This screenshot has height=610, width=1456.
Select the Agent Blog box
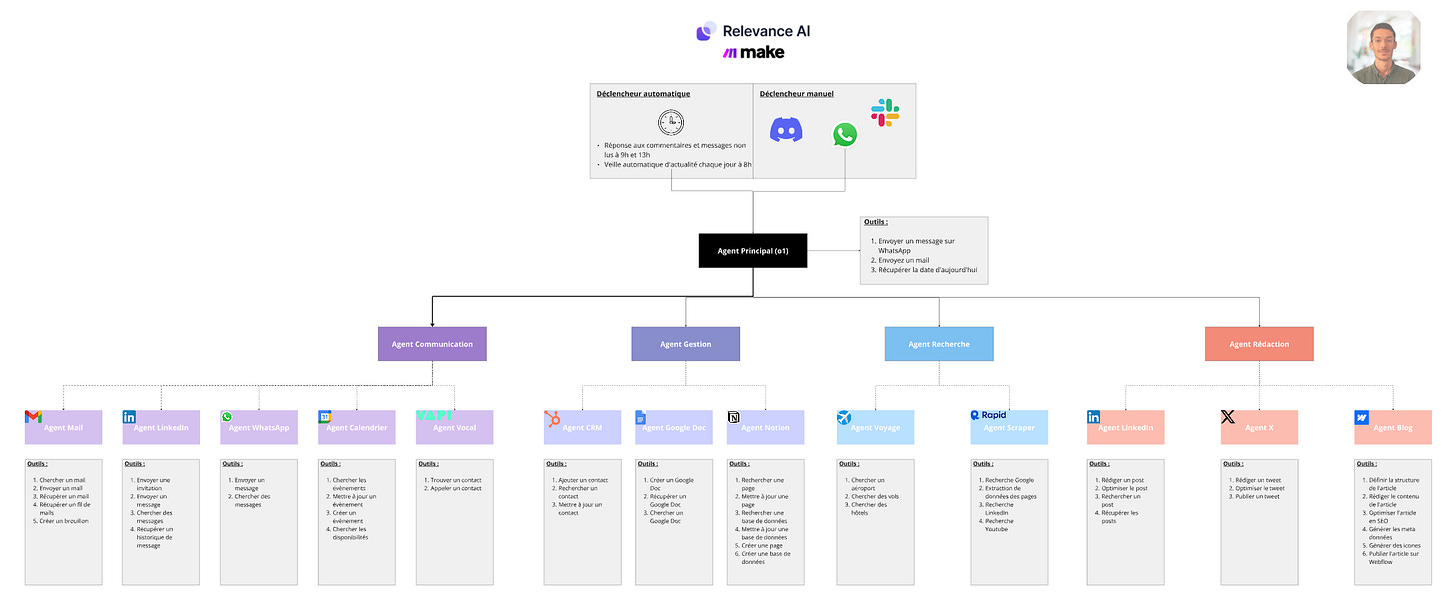pyautogui.click(x=1393, y=427)
